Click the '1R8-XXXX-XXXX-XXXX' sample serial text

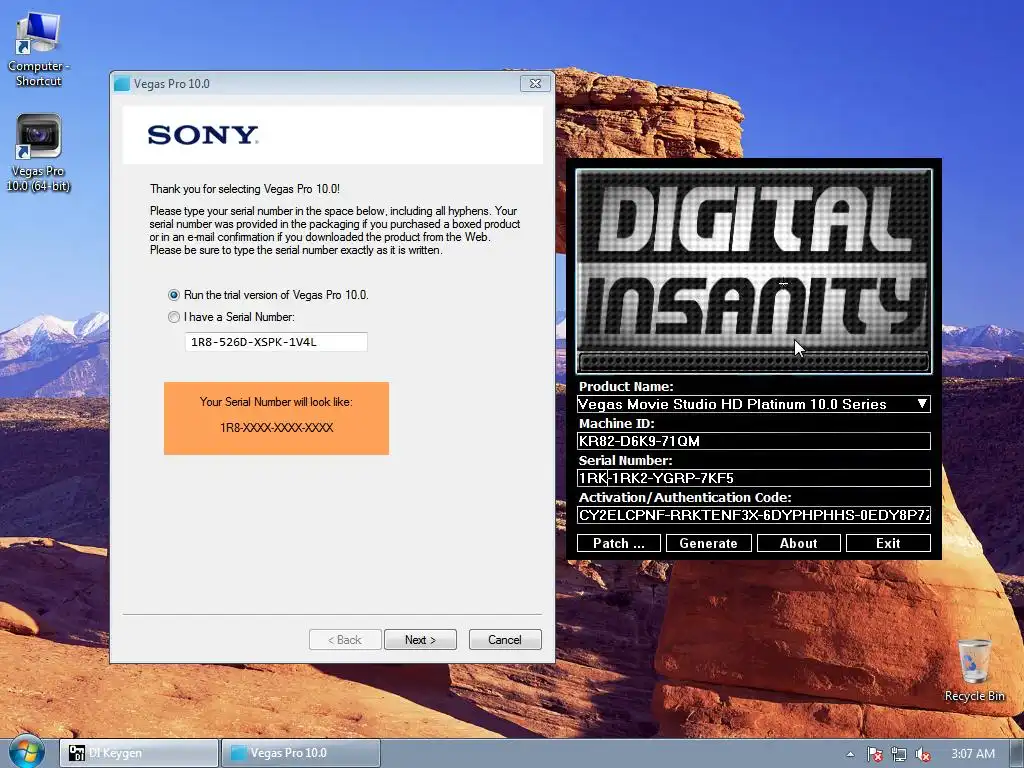tap(276, 428)
